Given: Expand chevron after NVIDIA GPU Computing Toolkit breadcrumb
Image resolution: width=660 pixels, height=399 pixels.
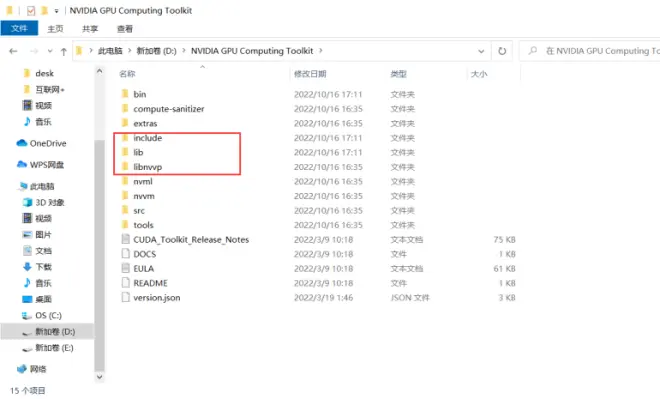Looking at the screenshot, I should [x=321, y=51].
